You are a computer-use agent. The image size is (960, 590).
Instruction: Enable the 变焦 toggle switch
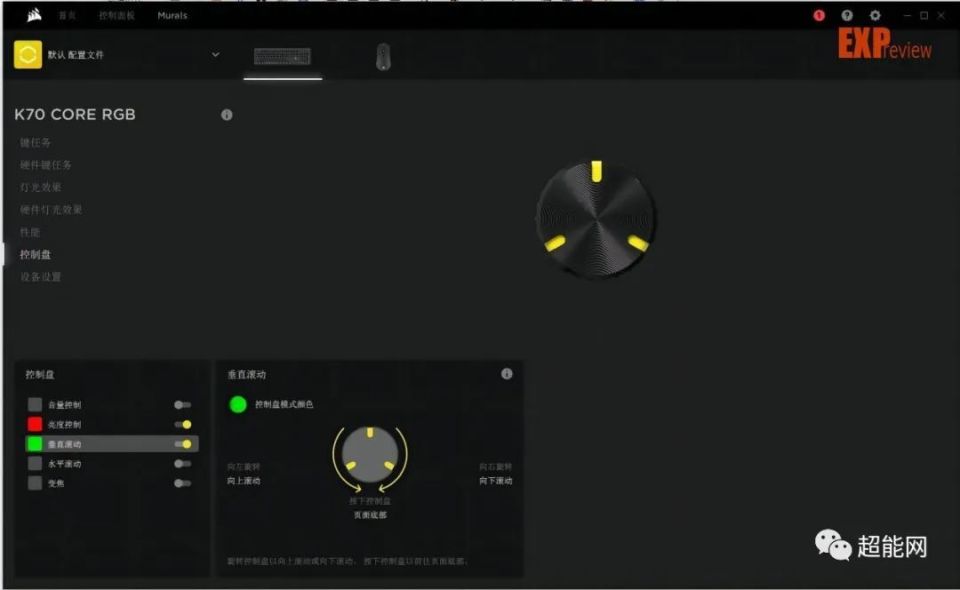pyautogui.click(x=182, y=483)
